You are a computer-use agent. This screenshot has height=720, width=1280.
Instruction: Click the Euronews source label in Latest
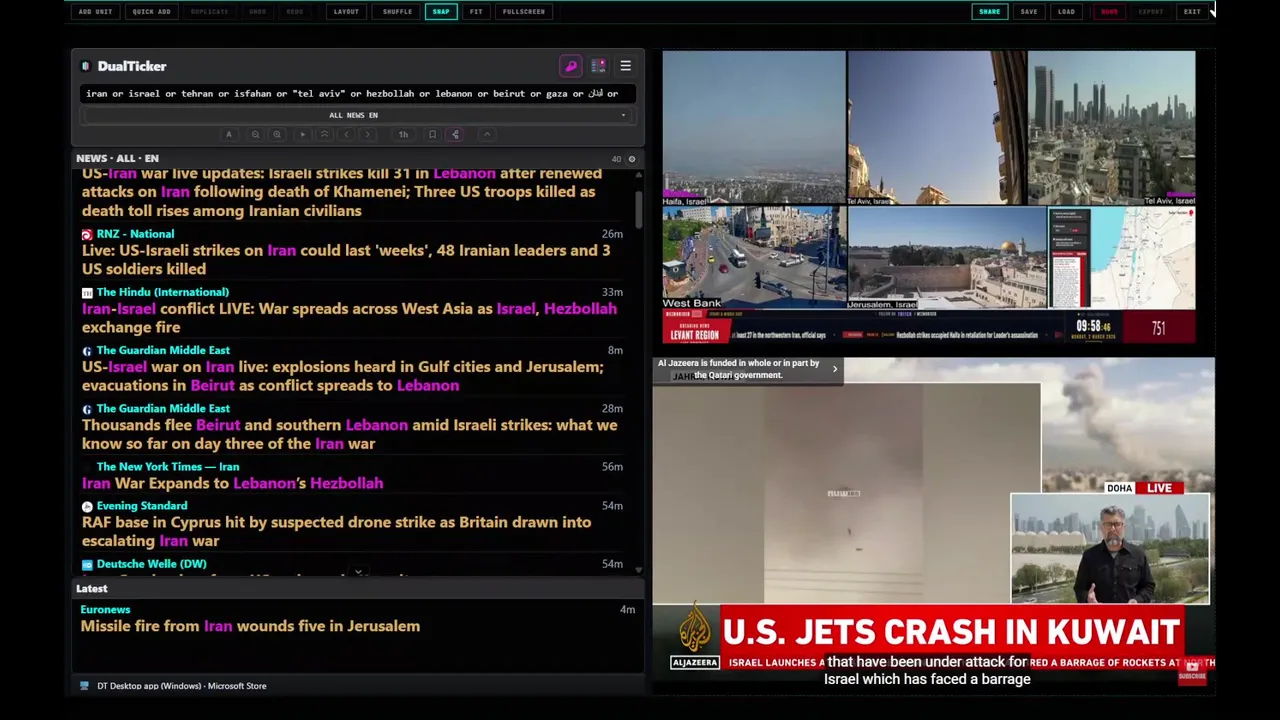pos(105,609)
